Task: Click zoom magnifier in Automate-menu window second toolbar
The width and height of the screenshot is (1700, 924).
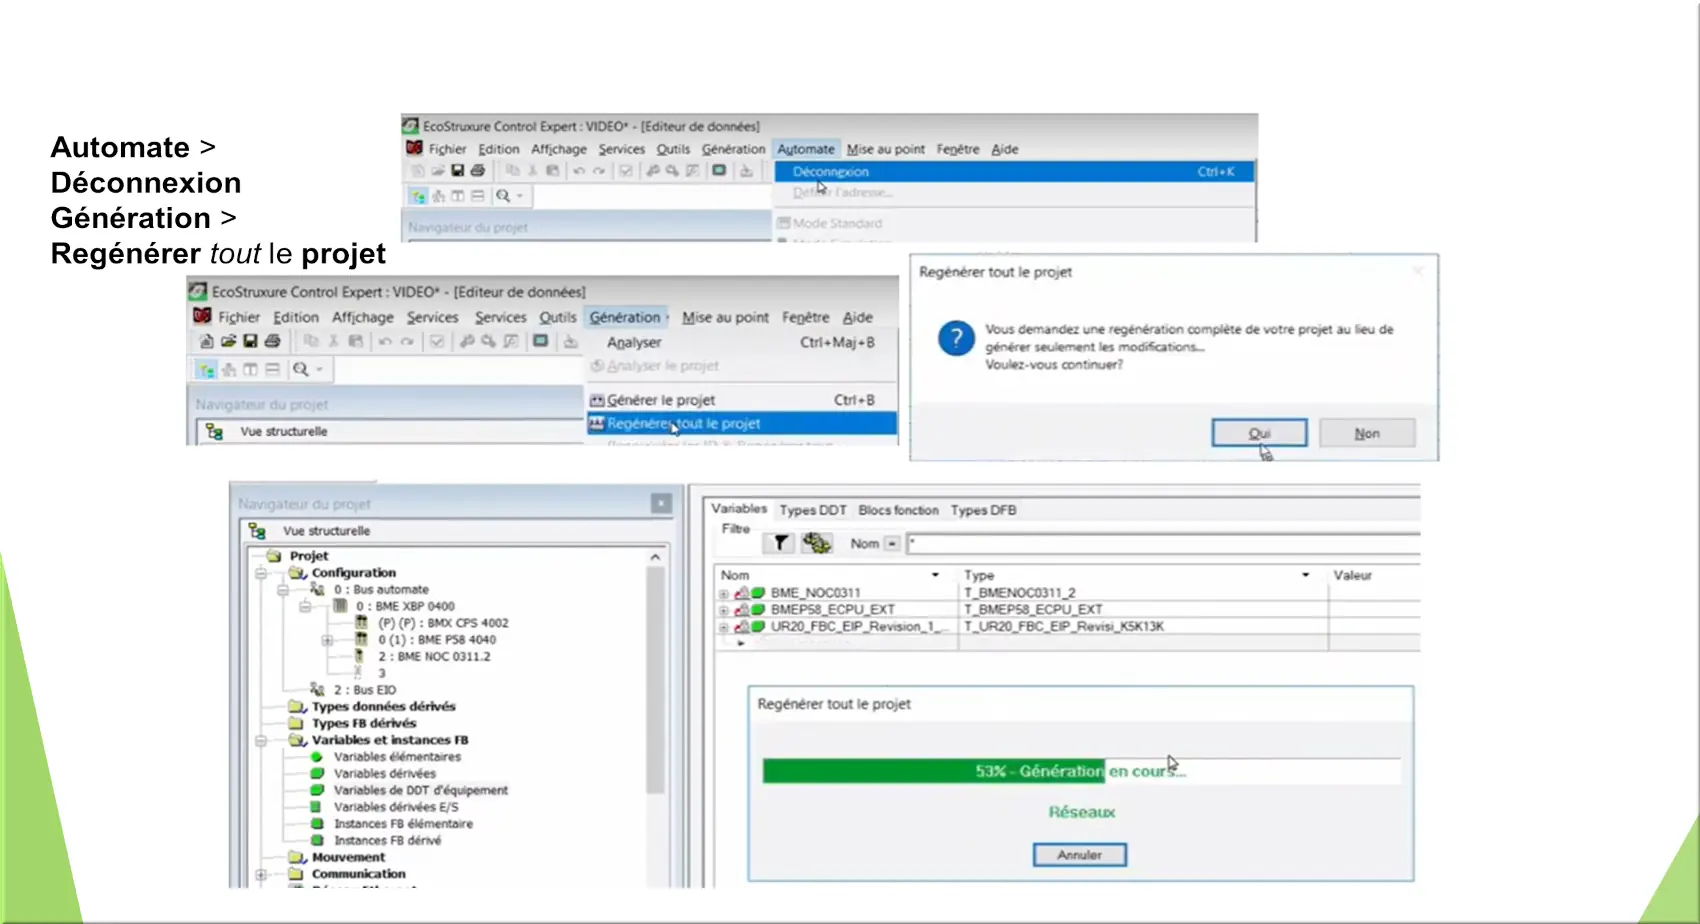Action: pyautogui.click(x=503, y=196)
